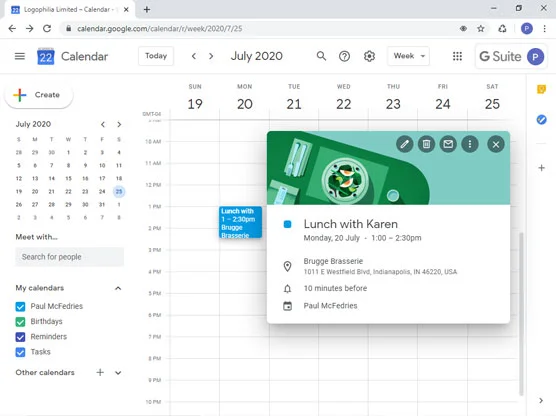This screenshot has width=556, height=416.
Task: Reload the page in browser
Action: (47, 28)
